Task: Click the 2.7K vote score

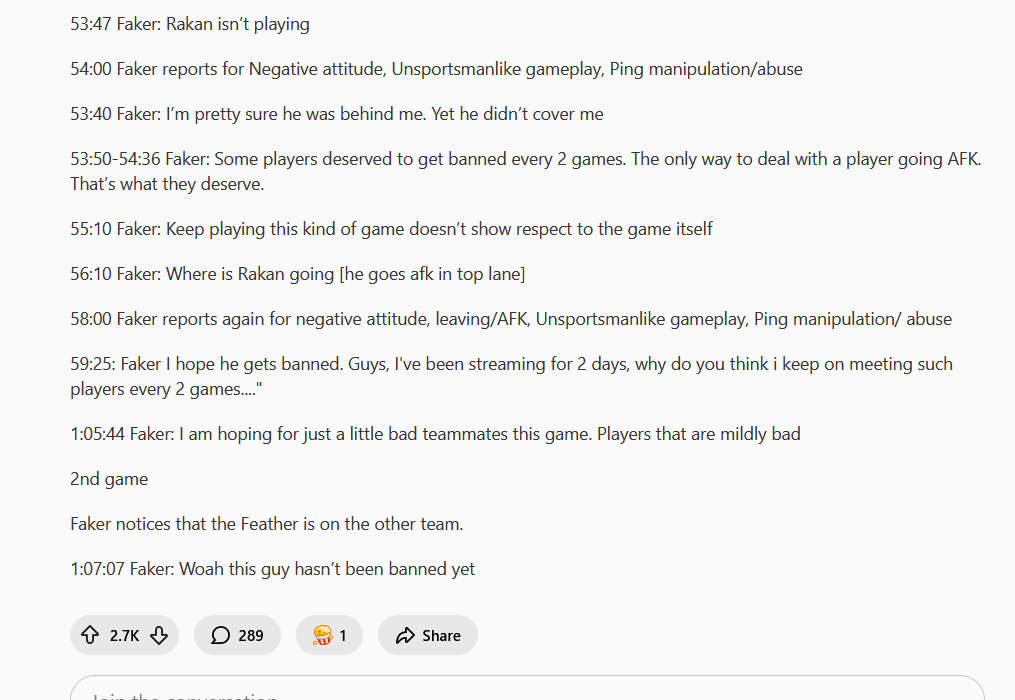Action: [124, 635]
